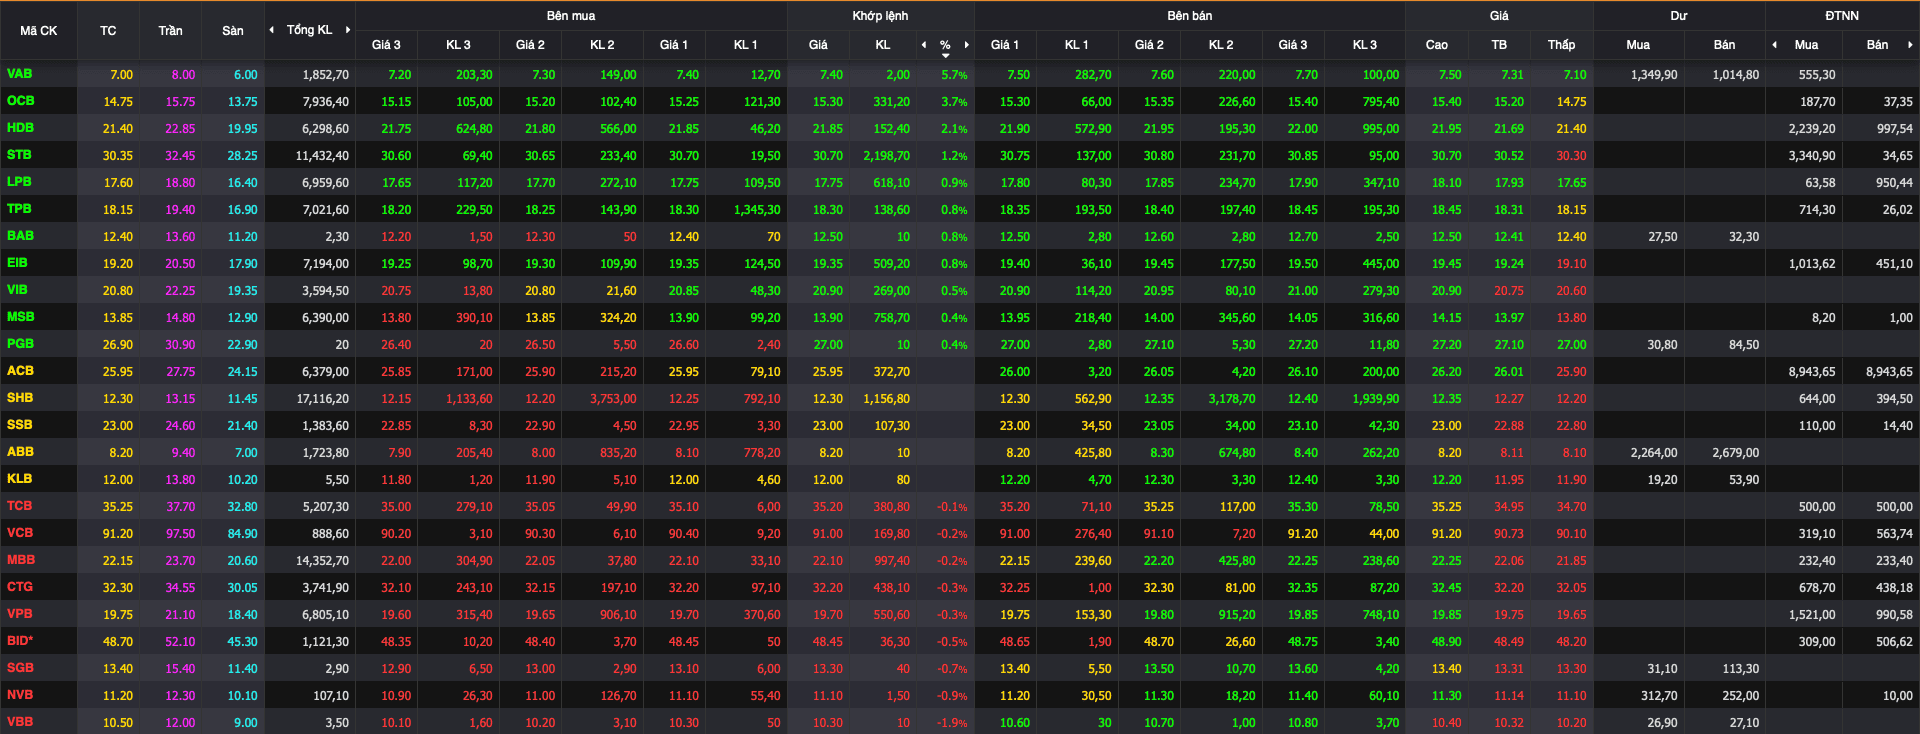This screenshot has height=734, width=1920.
Task: Open the KLB stock symbol
Action: tap(19, 479)
